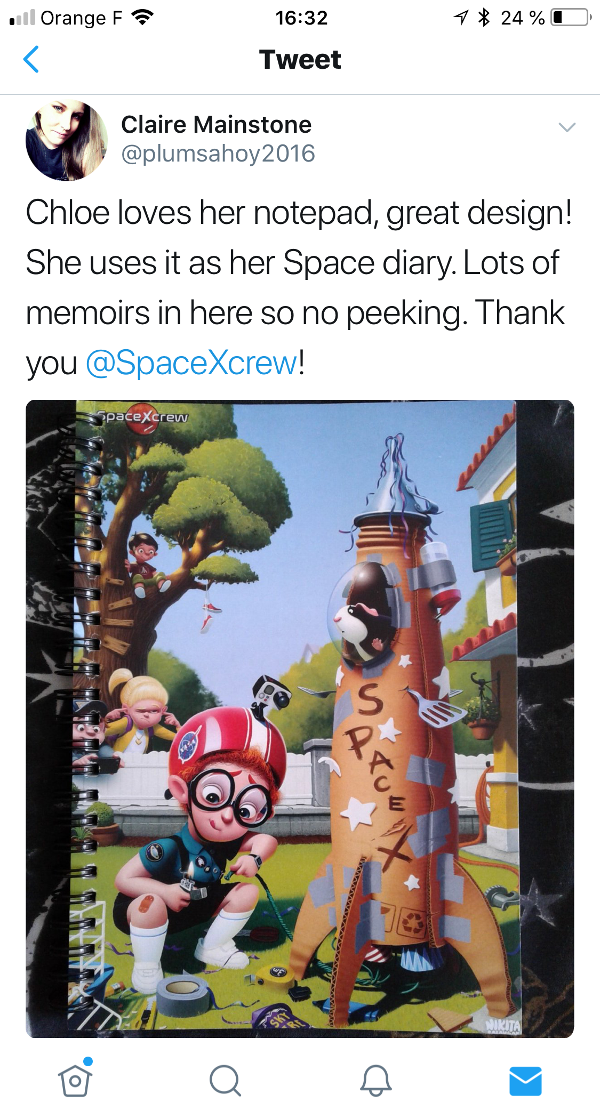Screen dimensions: 600x1111
Task: Tap the Orange F carrier label
Action: pyautogui.click(x=81, y=18)
